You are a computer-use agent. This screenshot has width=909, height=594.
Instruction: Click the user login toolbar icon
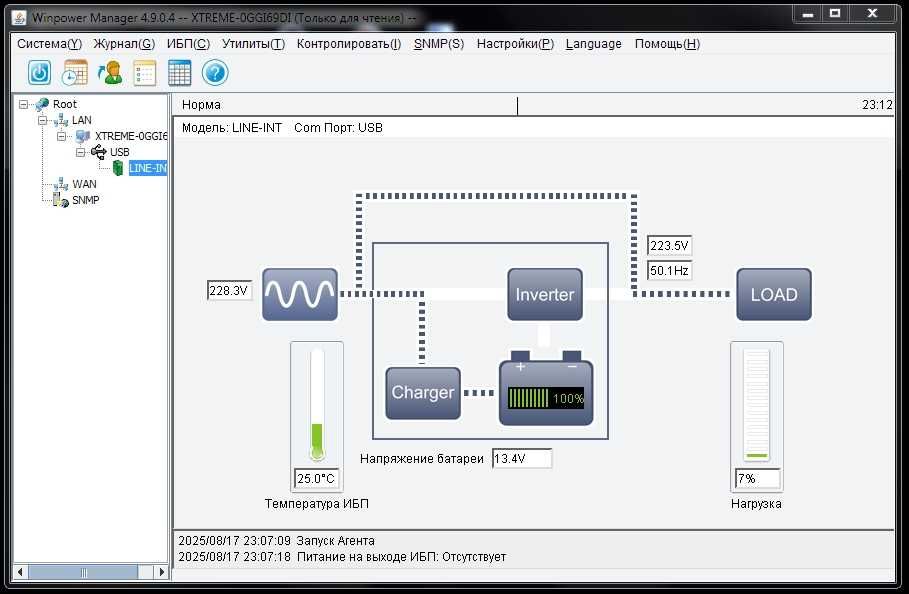tap(110, 73)
